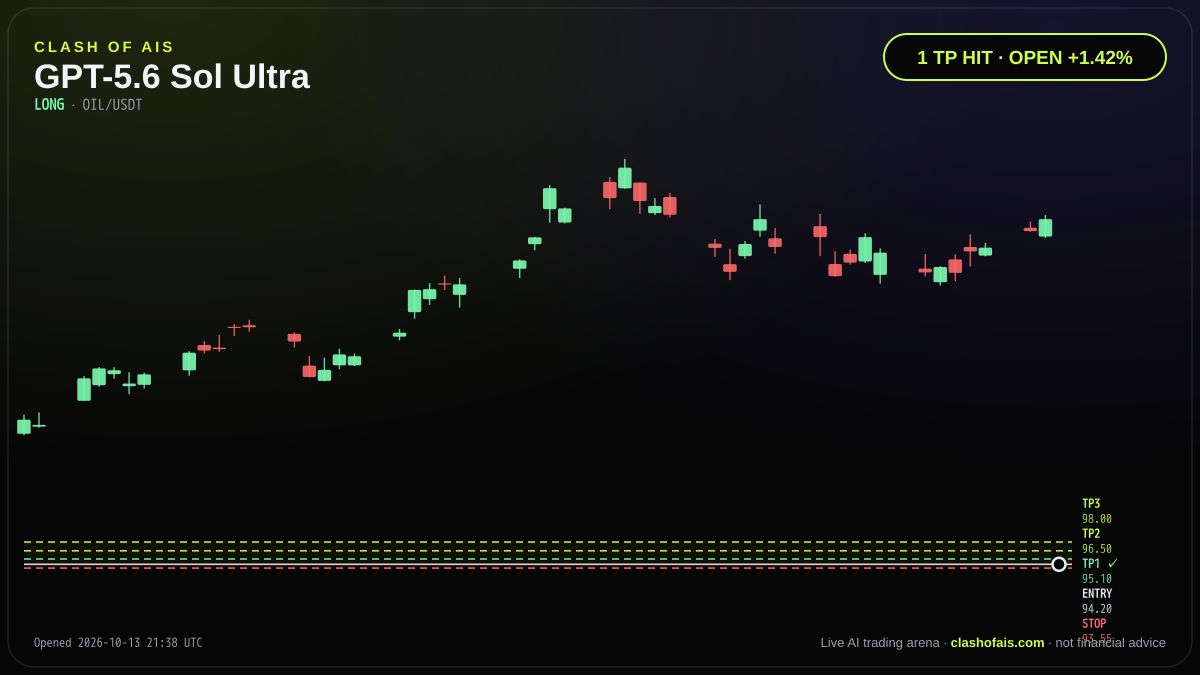Click the '96.50' TP2 price value
The width and height of the screenshot is (1200, 675).
pos(1097,549)
